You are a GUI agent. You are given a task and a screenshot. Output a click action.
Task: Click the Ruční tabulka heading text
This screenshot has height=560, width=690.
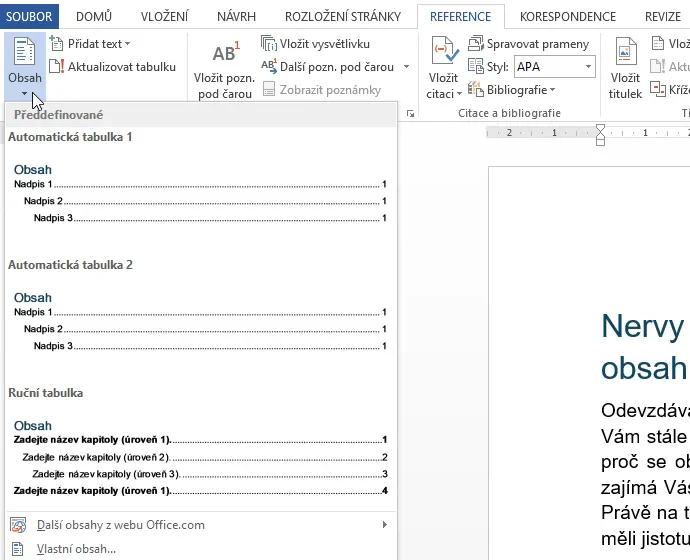45,393
